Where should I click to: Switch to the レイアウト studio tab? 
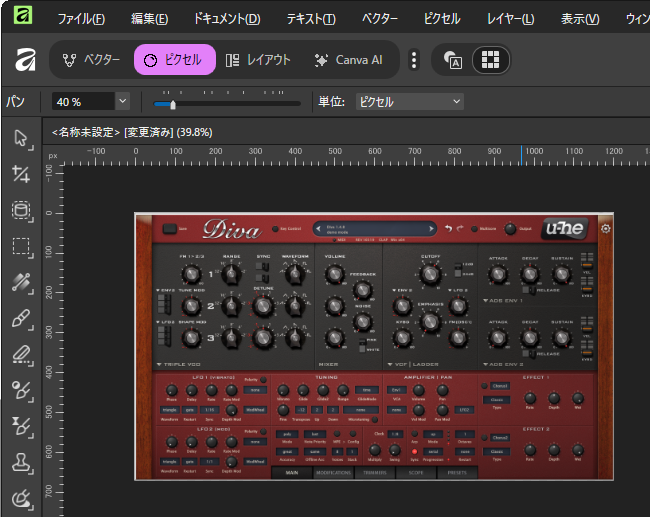258,60
